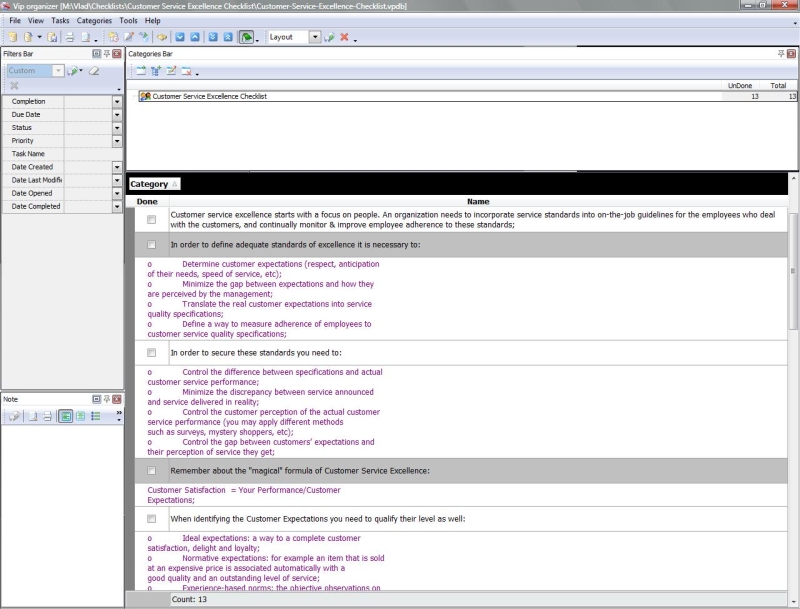The width and height of the screenshot is (800, 609).
Task: Click the green highlighted icon in main toolbar
Action: click(245, 37)
